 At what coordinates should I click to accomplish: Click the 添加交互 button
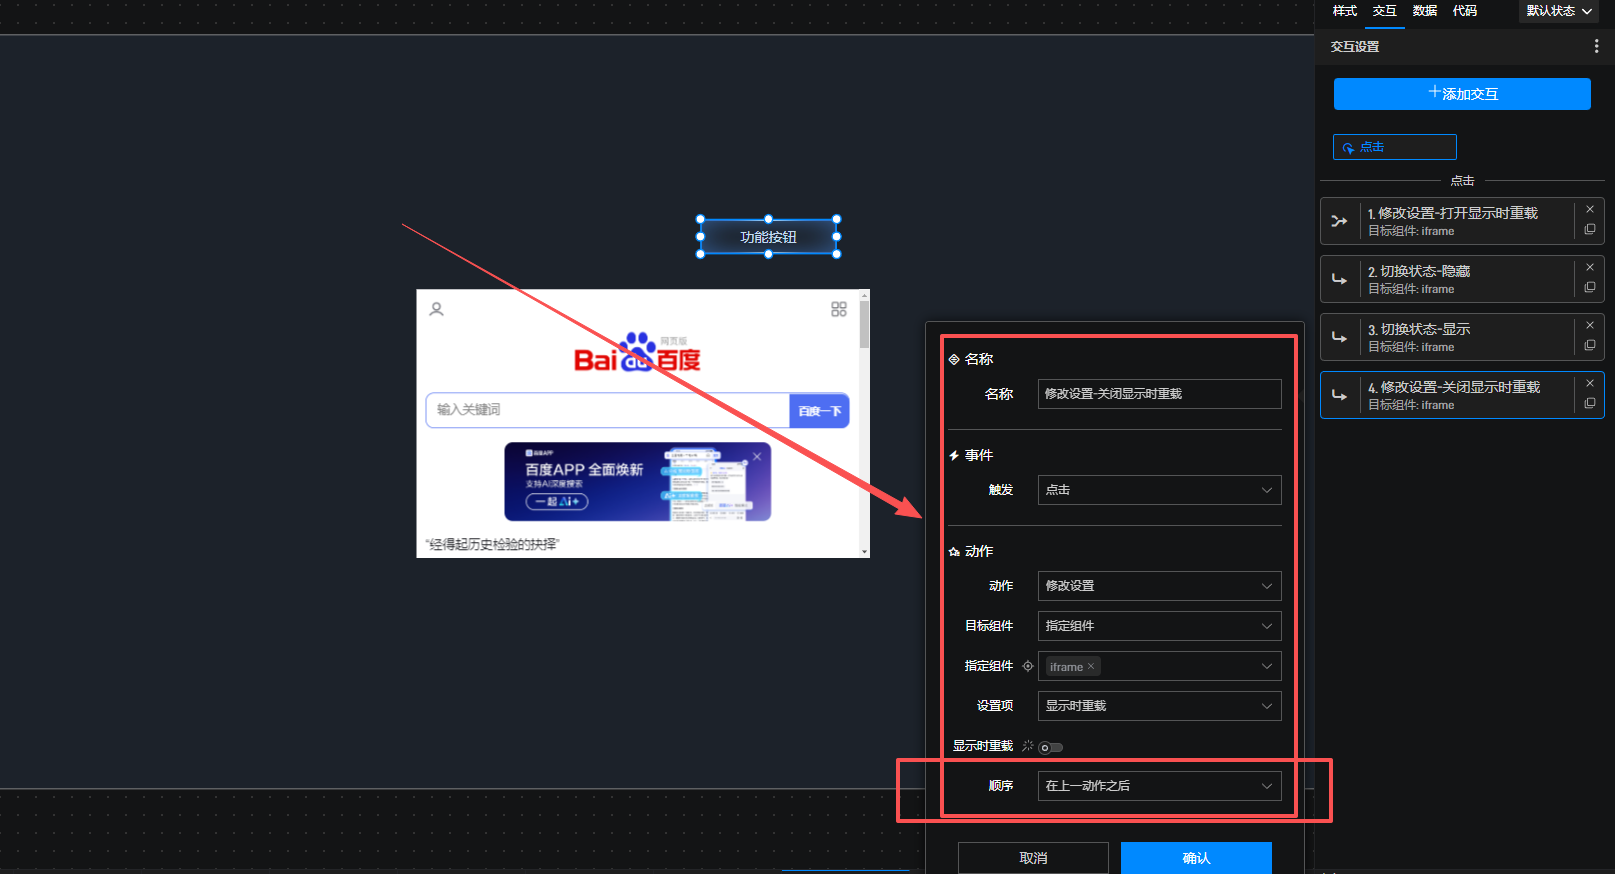[x=1462, y=94]
